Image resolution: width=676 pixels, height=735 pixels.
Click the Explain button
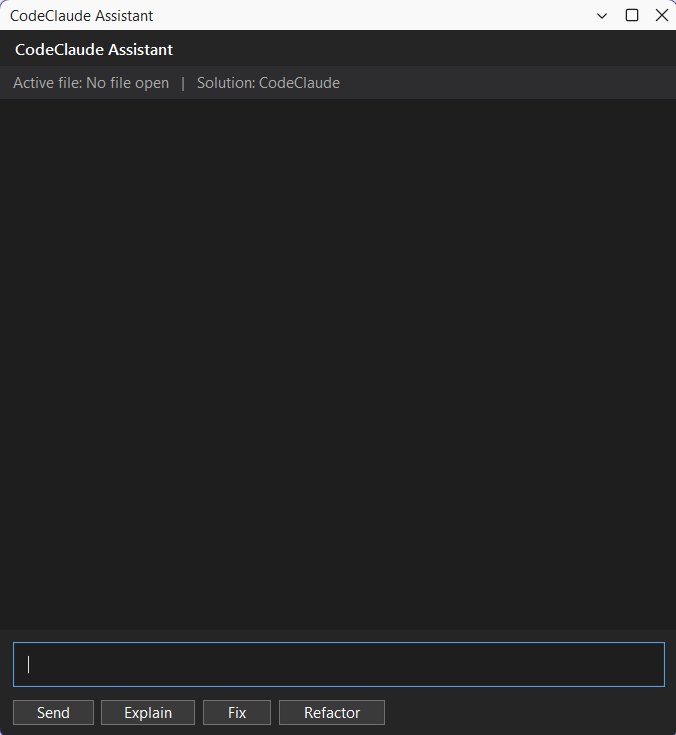point(148,713)
